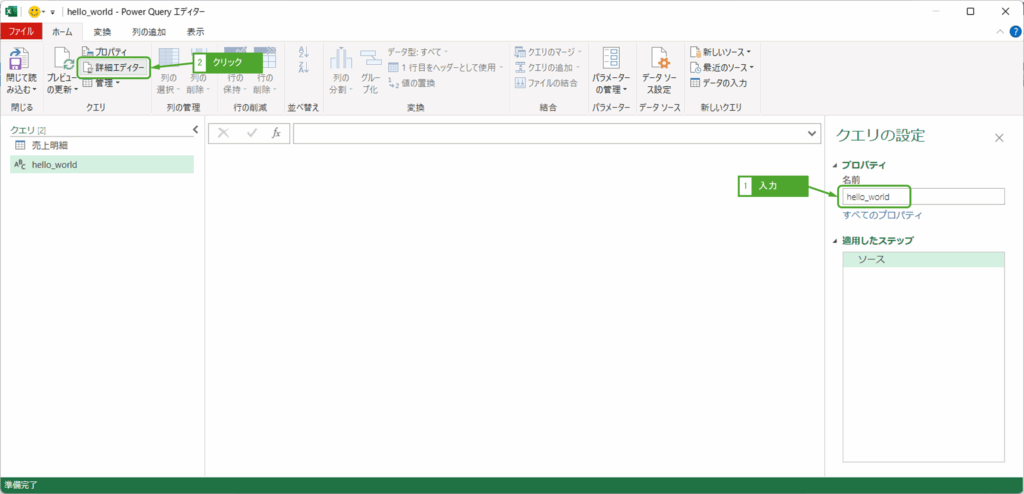Image resolution: width=1024 pixels, height=494 pixels.
Task: Expand the 新しいソース dropdown
Action: 720,52
